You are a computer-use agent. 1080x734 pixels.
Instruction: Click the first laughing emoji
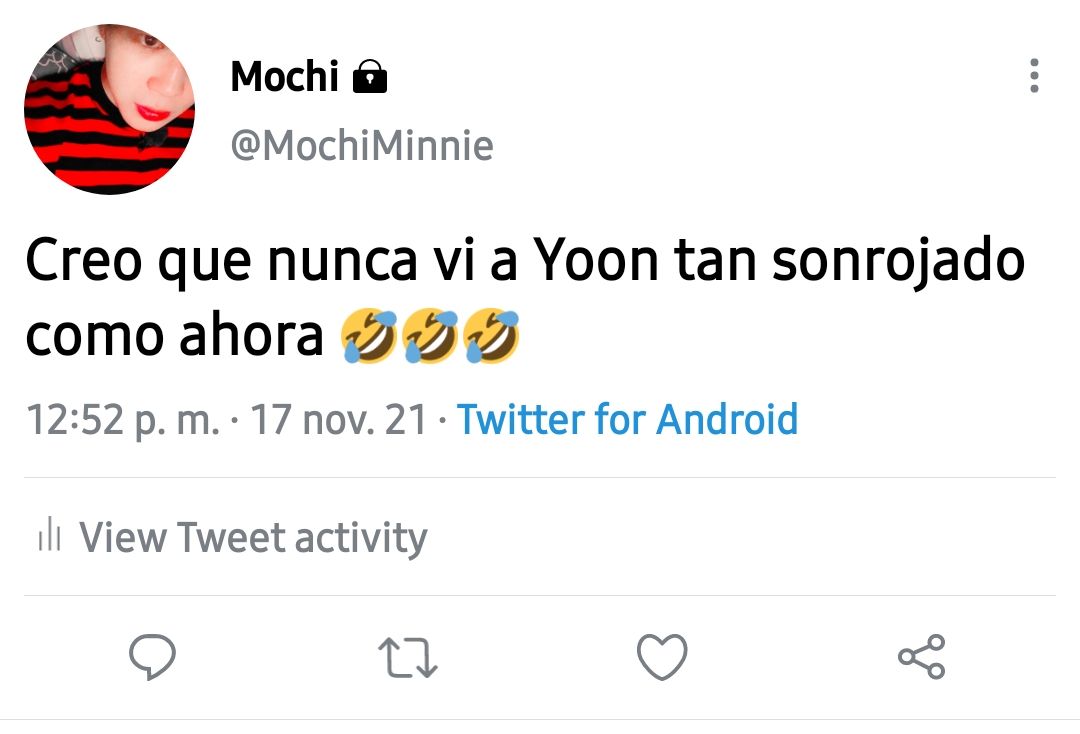(x=369, y=335)
